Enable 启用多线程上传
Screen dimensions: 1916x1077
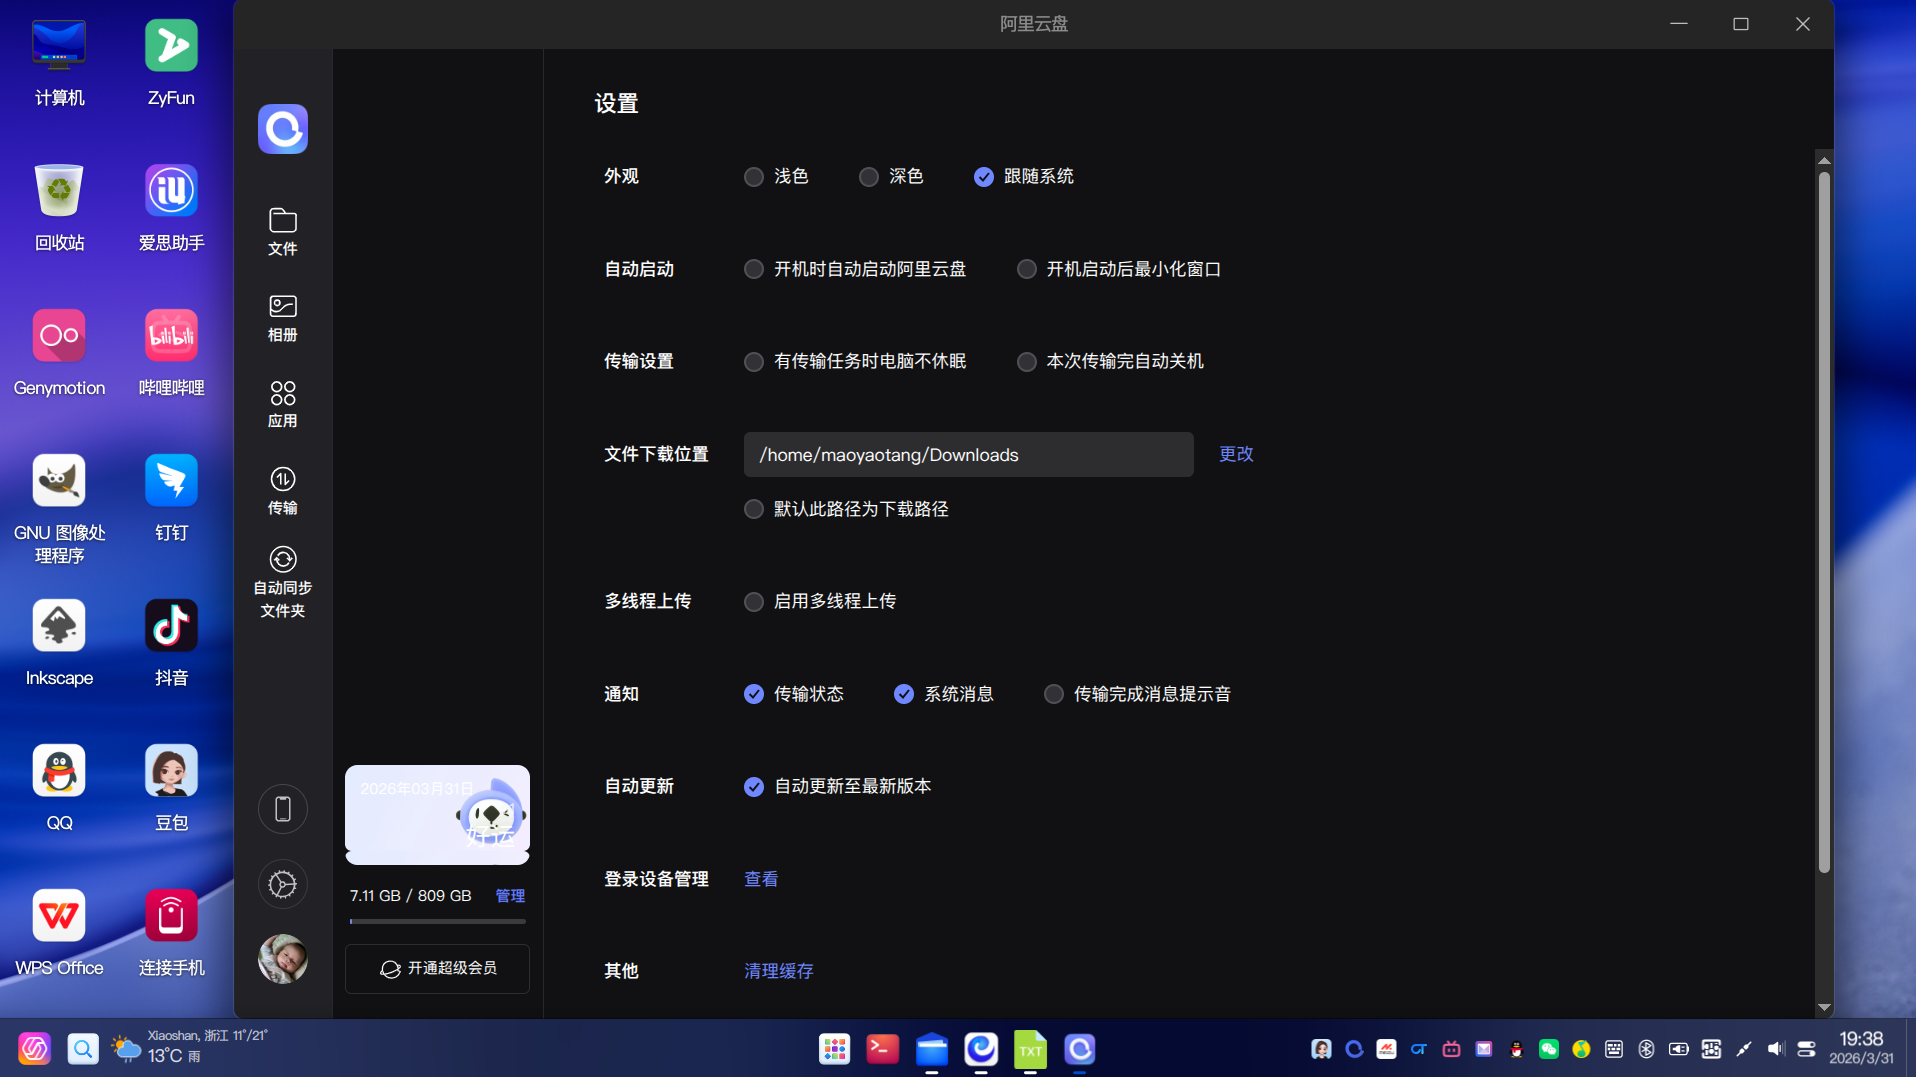tap(821, 602)
